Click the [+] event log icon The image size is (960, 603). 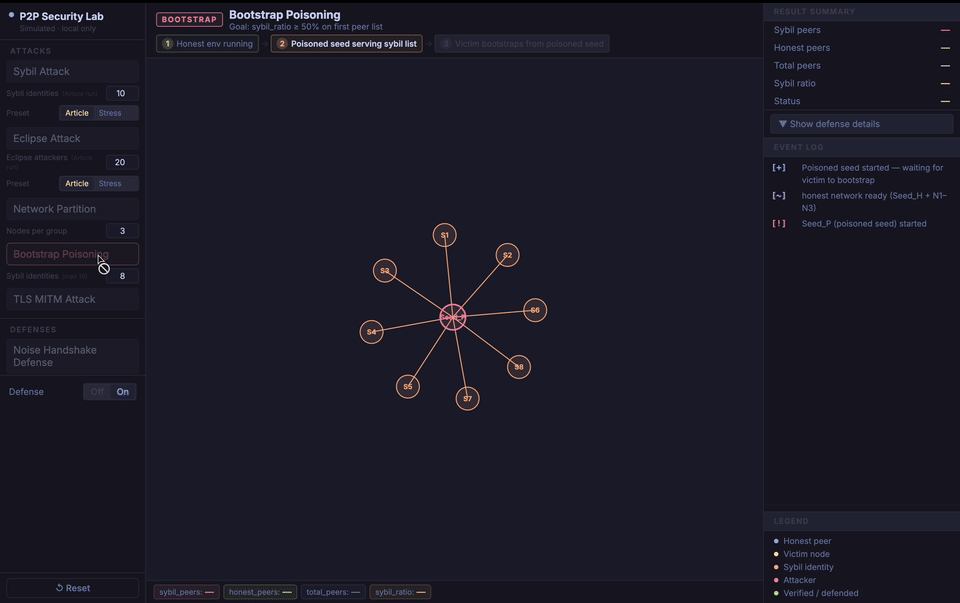(779, 168)
